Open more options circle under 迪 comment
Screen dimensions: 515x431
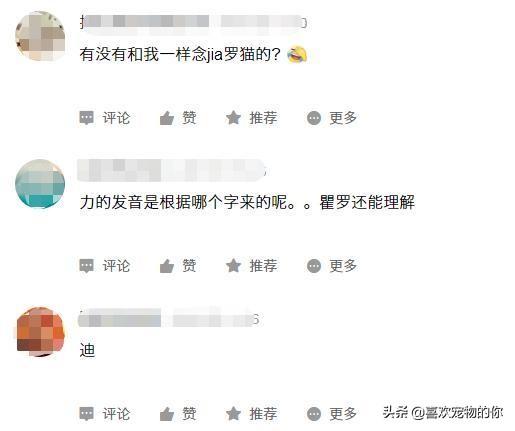click(x=314, y=414)
